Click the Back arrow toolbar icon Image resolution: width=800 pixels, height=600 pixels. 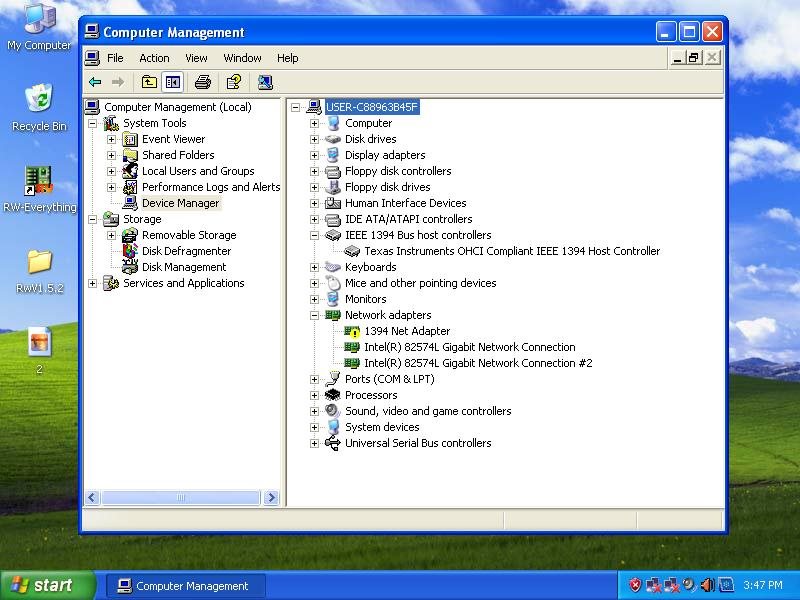point(95,82)
